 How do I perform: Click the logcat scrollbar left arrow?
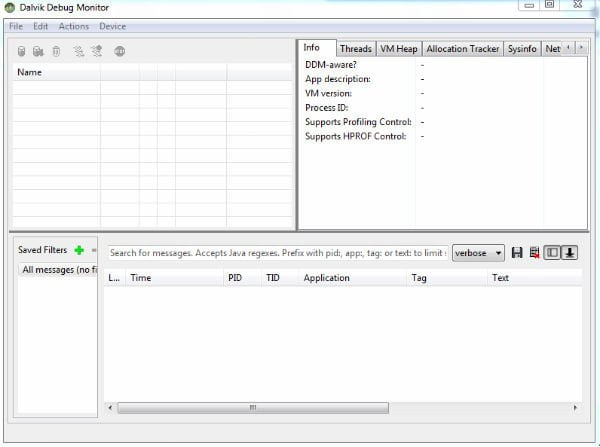(110, 408)
